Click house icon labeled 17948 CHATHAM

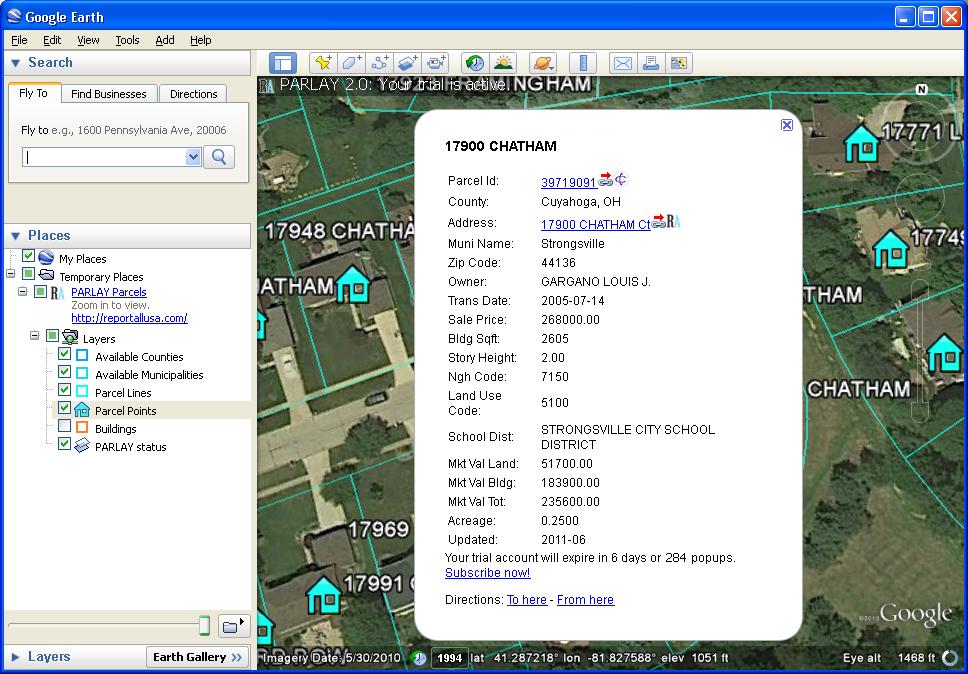tap(353, 285)
